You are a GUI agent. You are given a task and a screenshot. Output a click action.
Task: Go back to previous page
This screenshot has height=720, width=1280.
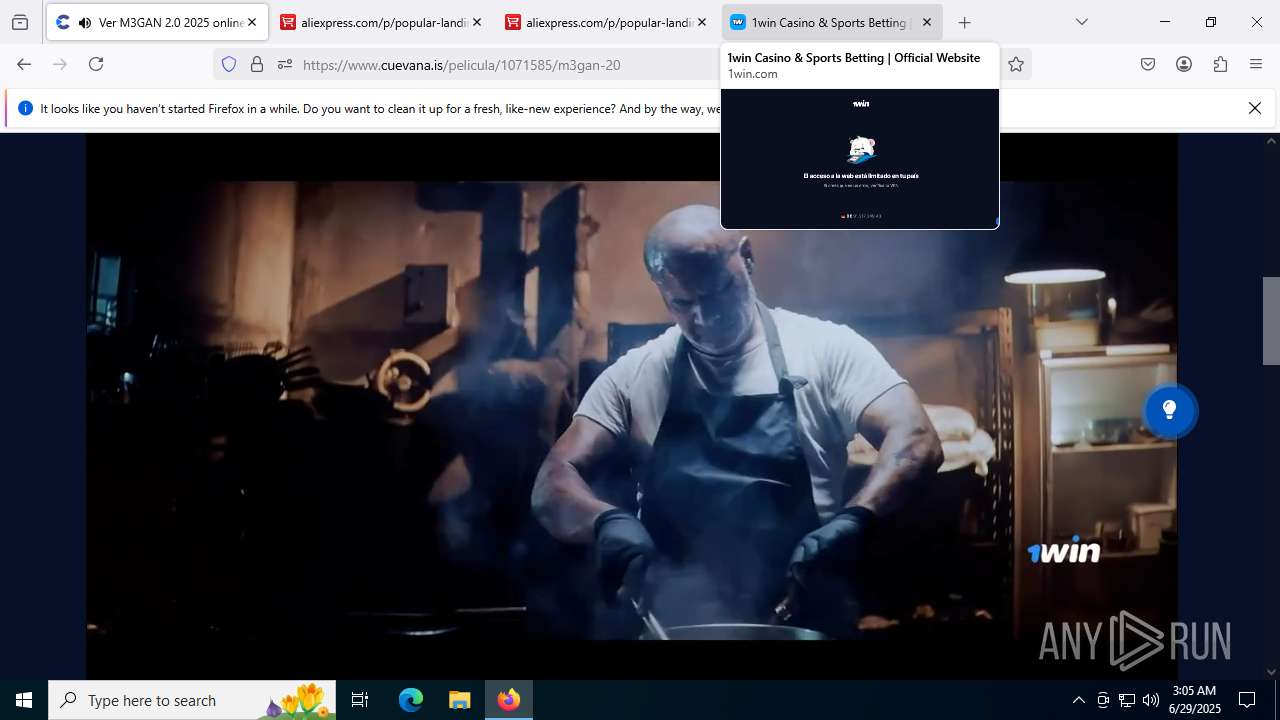(24, 64)
